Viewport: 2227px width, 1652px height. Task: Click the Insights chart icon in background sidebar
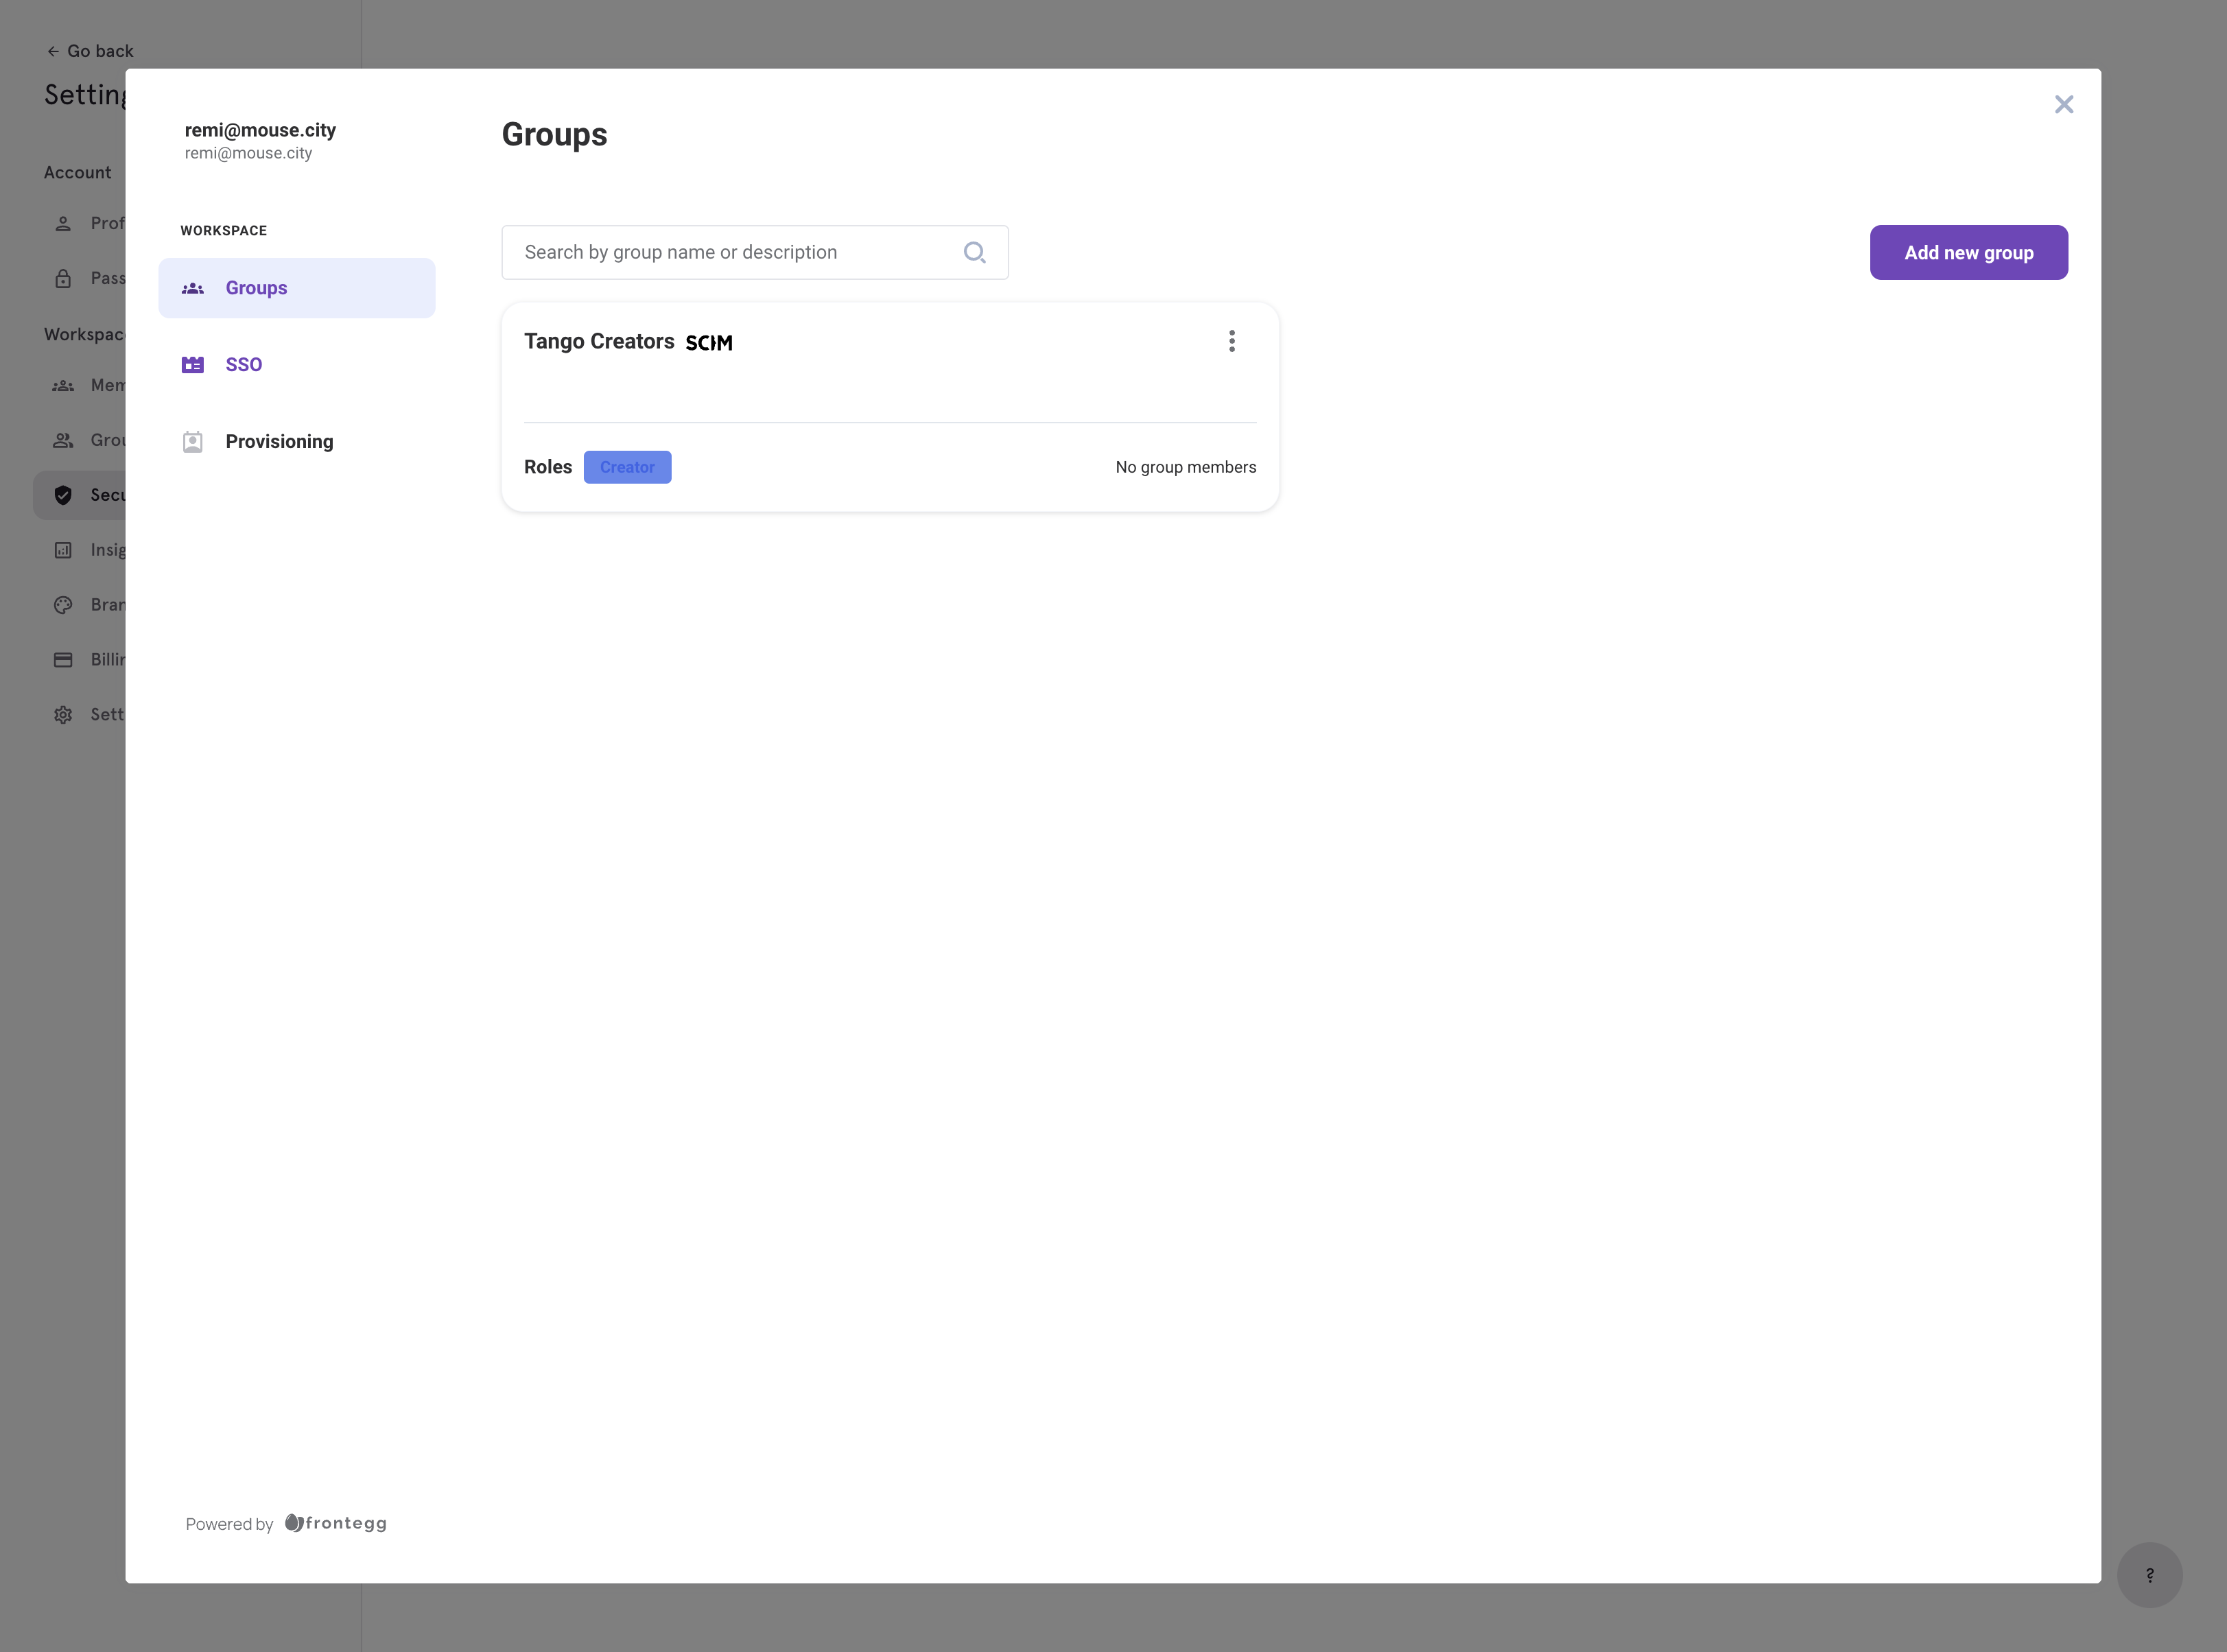pyautogui.click(x=63, y=550)
